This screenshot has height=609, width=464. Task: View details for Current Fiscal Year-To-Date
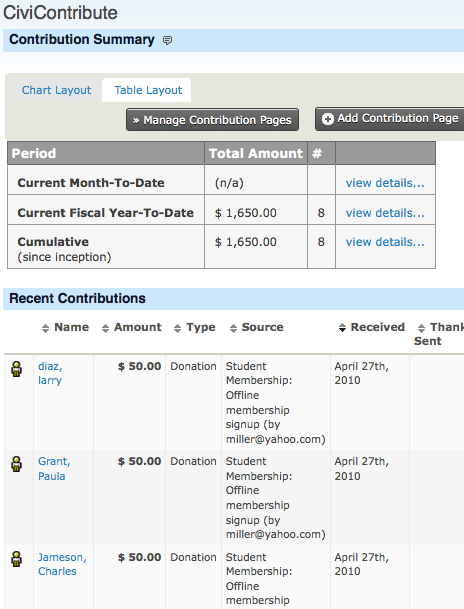coord(385,213)
